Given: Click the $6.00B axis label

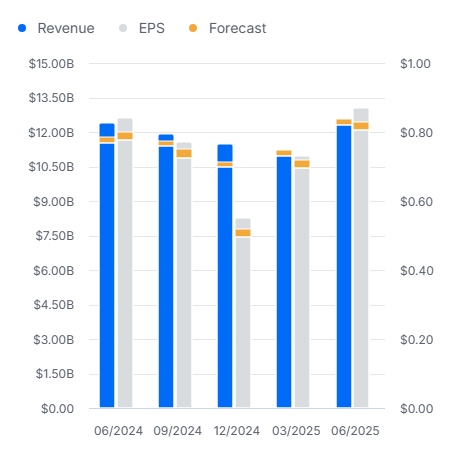Looking at the screenshot, I should [54, 271].
